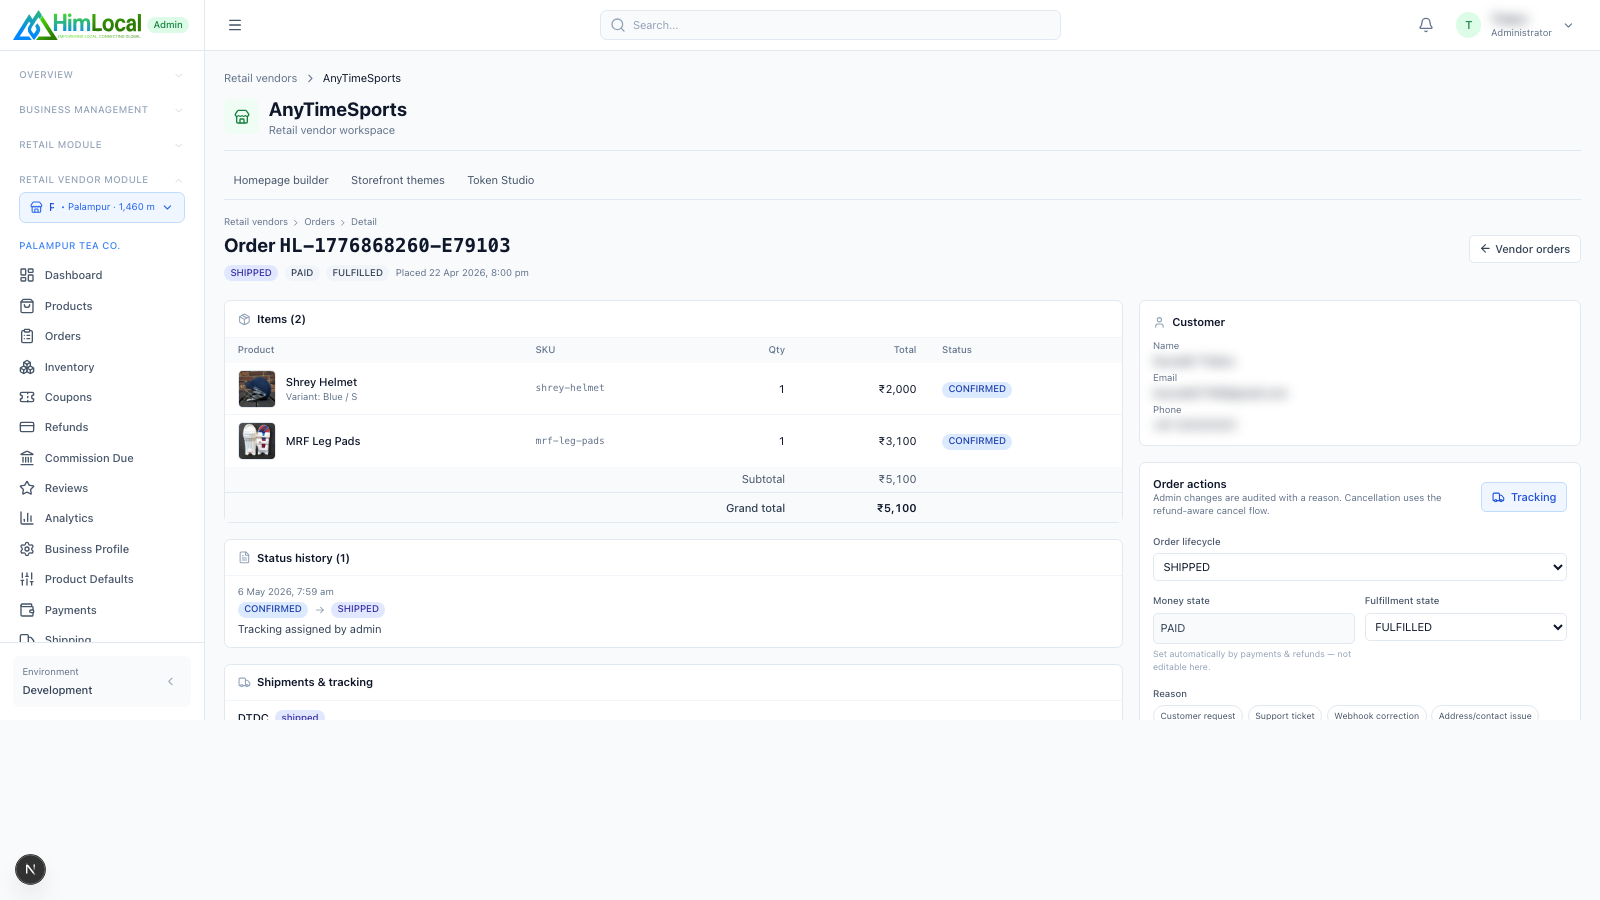The image size is (1600, 900).
Task: Open the Palampur vendor selector dropdown
Action: (102, 207)
